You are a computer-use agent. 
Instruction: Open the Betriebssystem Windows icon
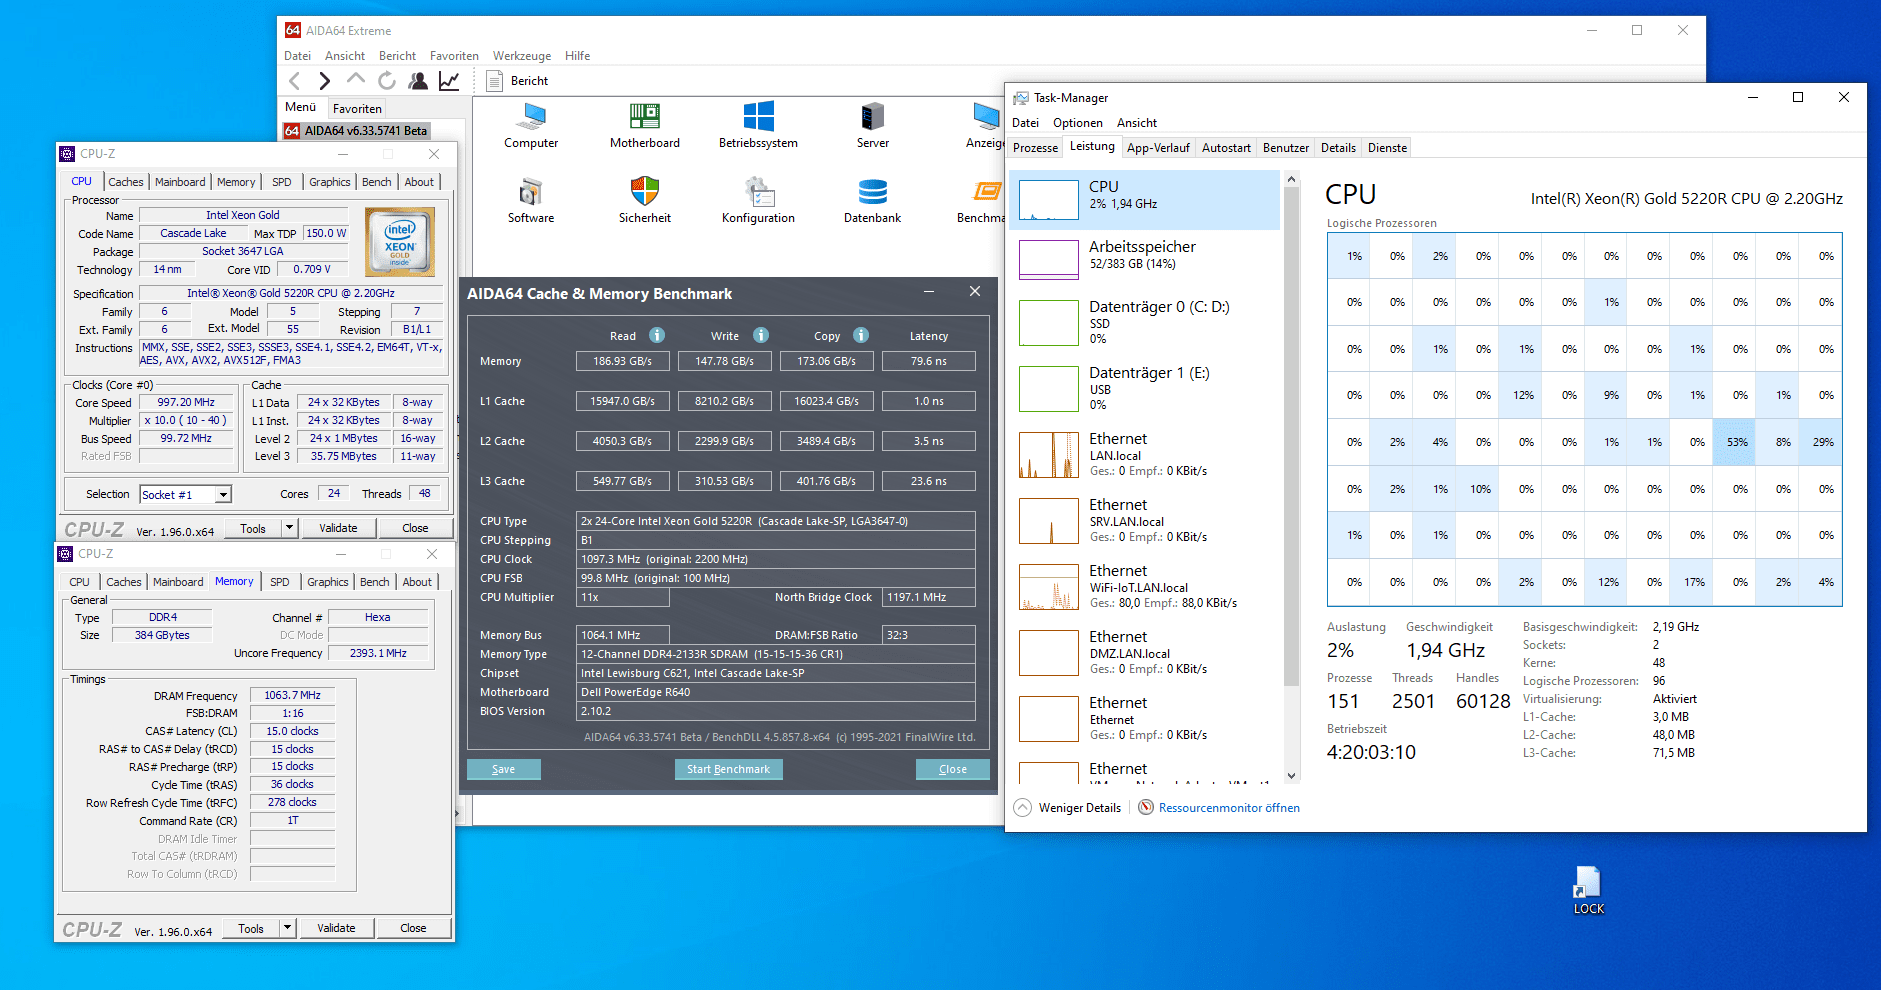click(758, 116)
